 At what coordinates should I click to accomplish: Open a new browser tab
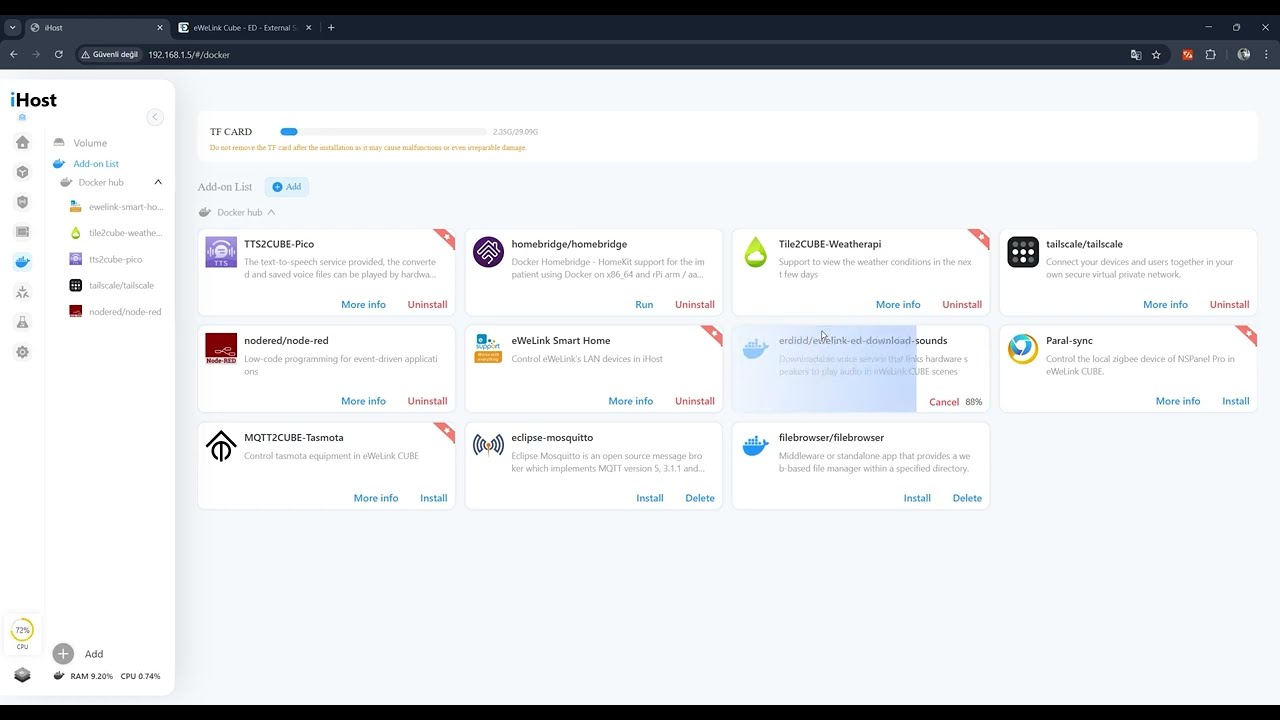(331, 28)
